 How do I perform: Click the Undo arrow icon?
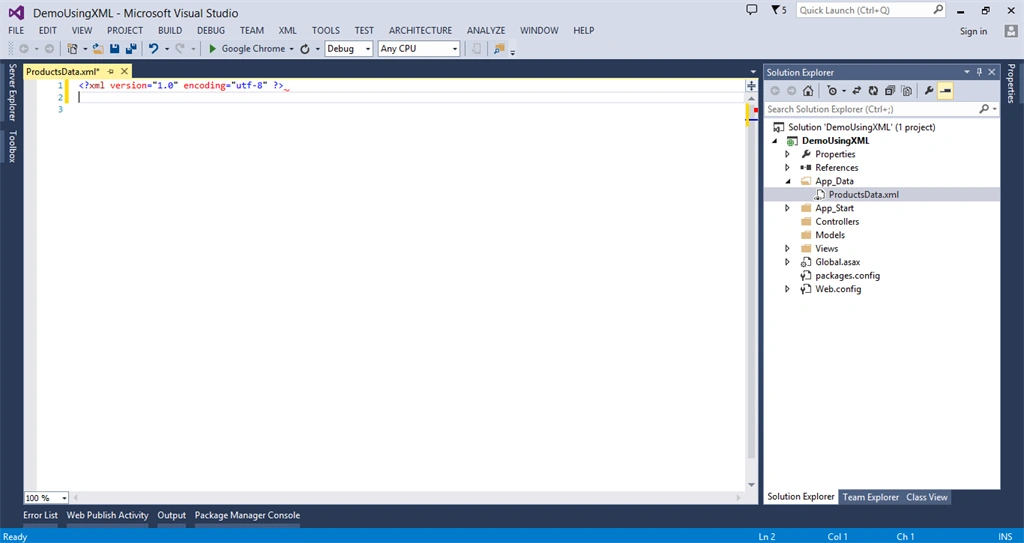(153, 48)
